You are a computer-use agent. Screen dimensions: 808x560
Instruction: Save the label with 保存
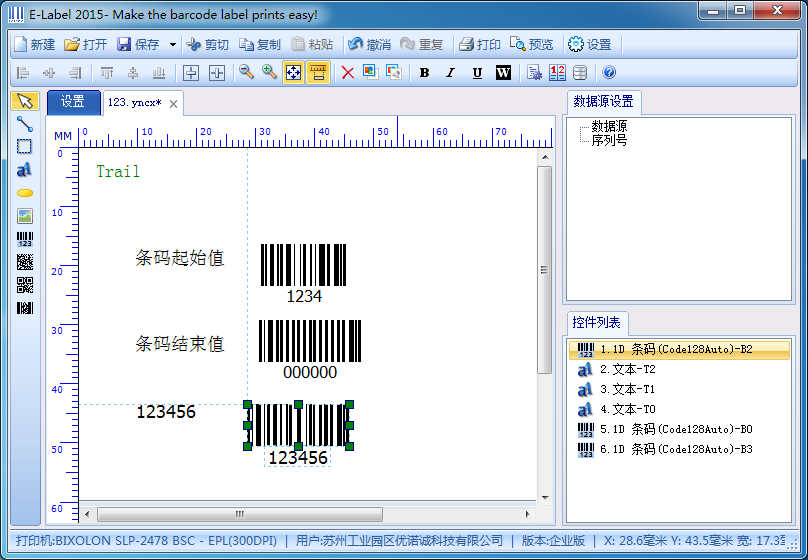point(138,45)
